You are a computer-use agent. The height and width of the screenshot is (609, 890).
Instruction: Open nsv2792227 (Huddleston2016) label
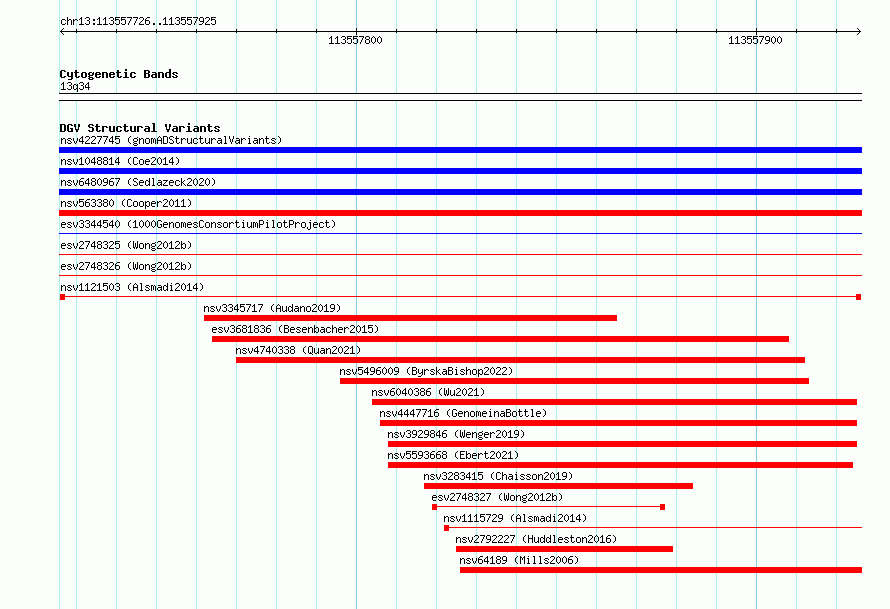[536, 539]
